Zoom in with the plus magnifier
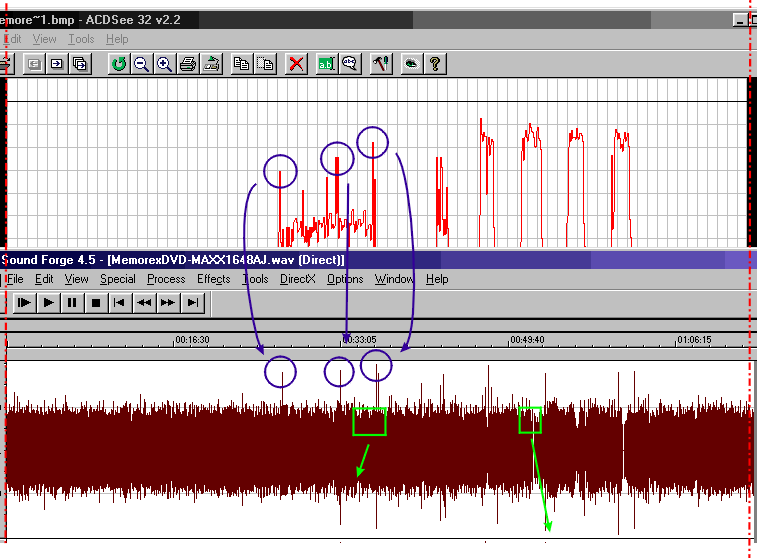 click(x=164, y=64)
